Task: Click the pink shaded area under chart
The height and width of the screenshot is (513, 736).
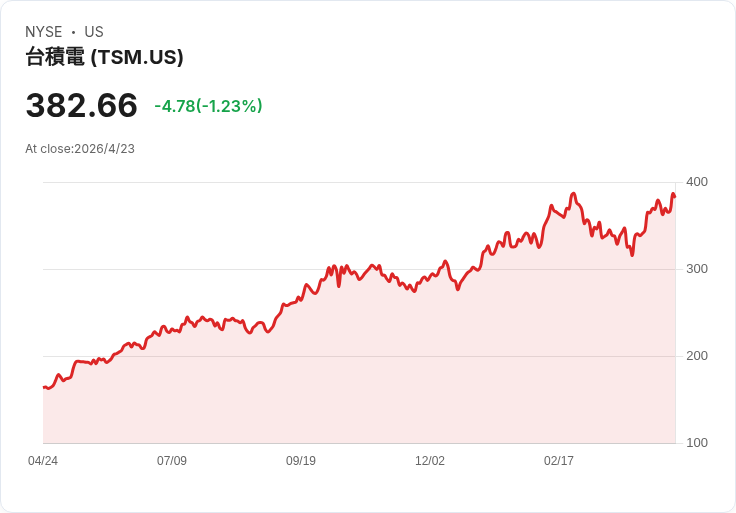Action: coord(400,380)
